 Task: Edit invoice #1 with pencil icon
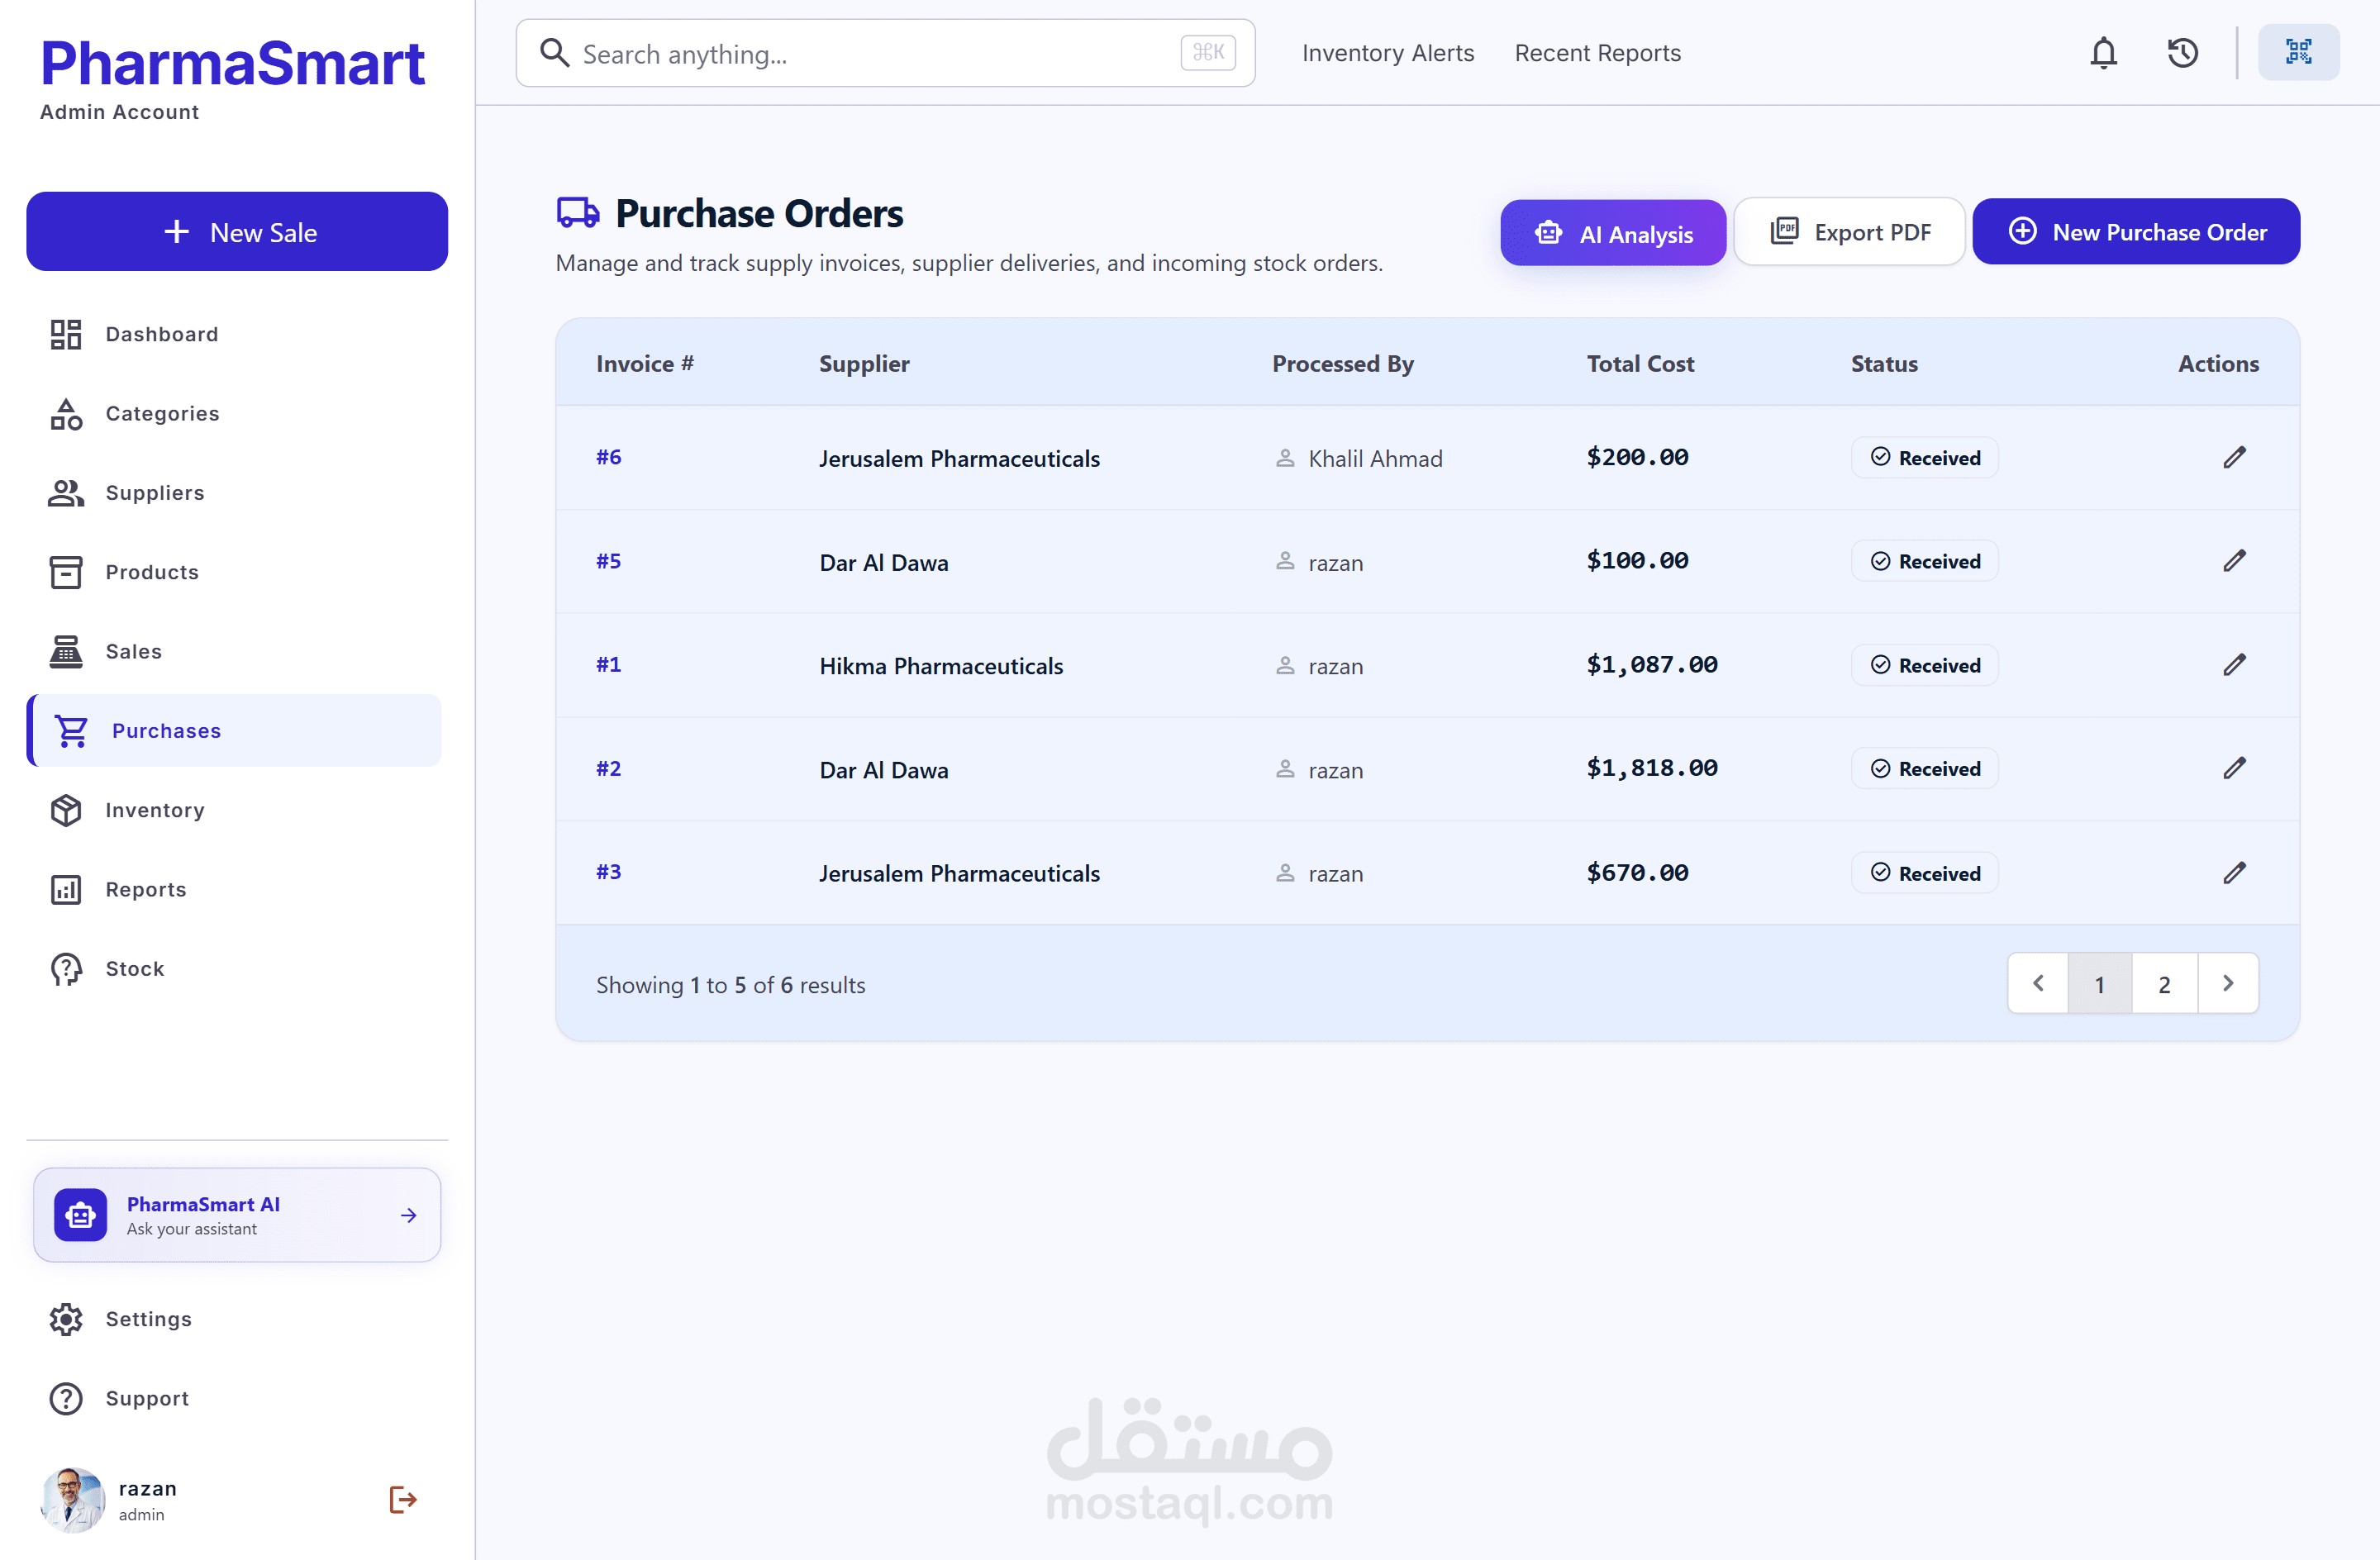point(2234,665)
